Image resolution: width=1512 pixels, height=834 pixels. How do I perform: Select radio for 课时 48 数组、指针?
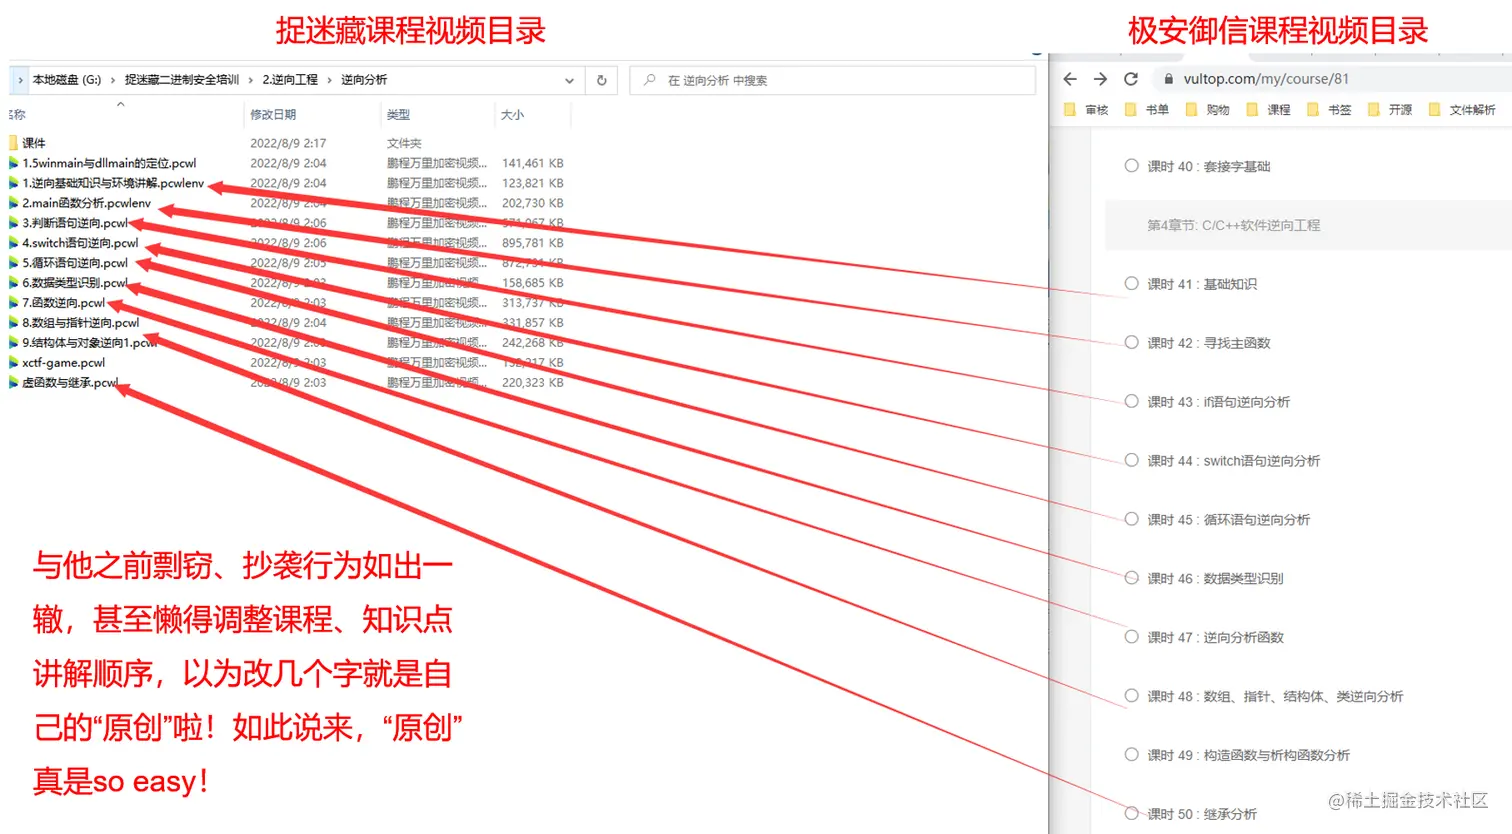tap(1131, 696)
